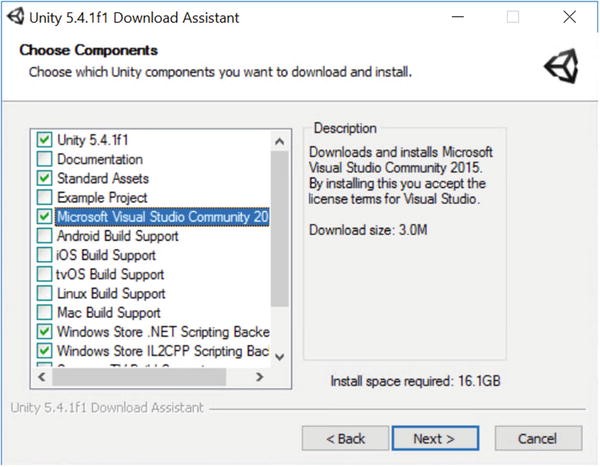Enable the Linux Build Support checkbox
600x467 pixels.
click(x=44, y=293)
